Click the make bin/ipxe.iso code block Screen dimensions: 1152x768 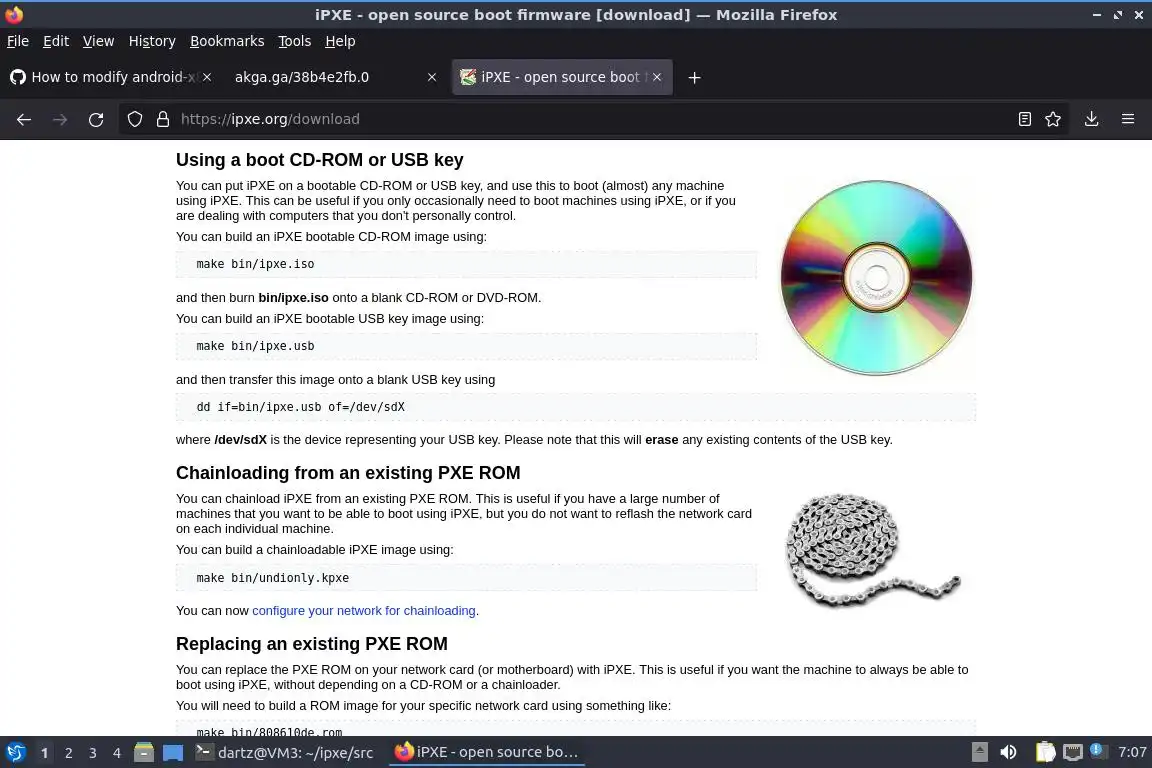[x=466, y=264]
